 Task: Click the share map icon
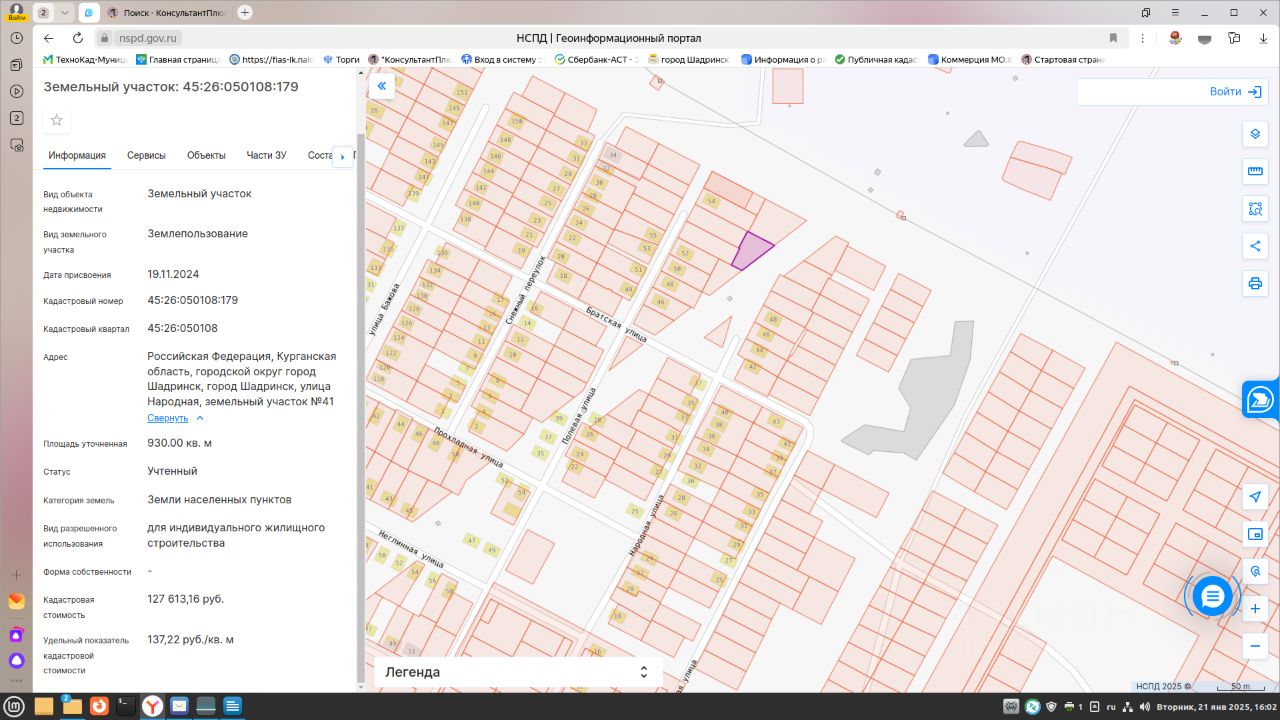(x=1255, y=246)
